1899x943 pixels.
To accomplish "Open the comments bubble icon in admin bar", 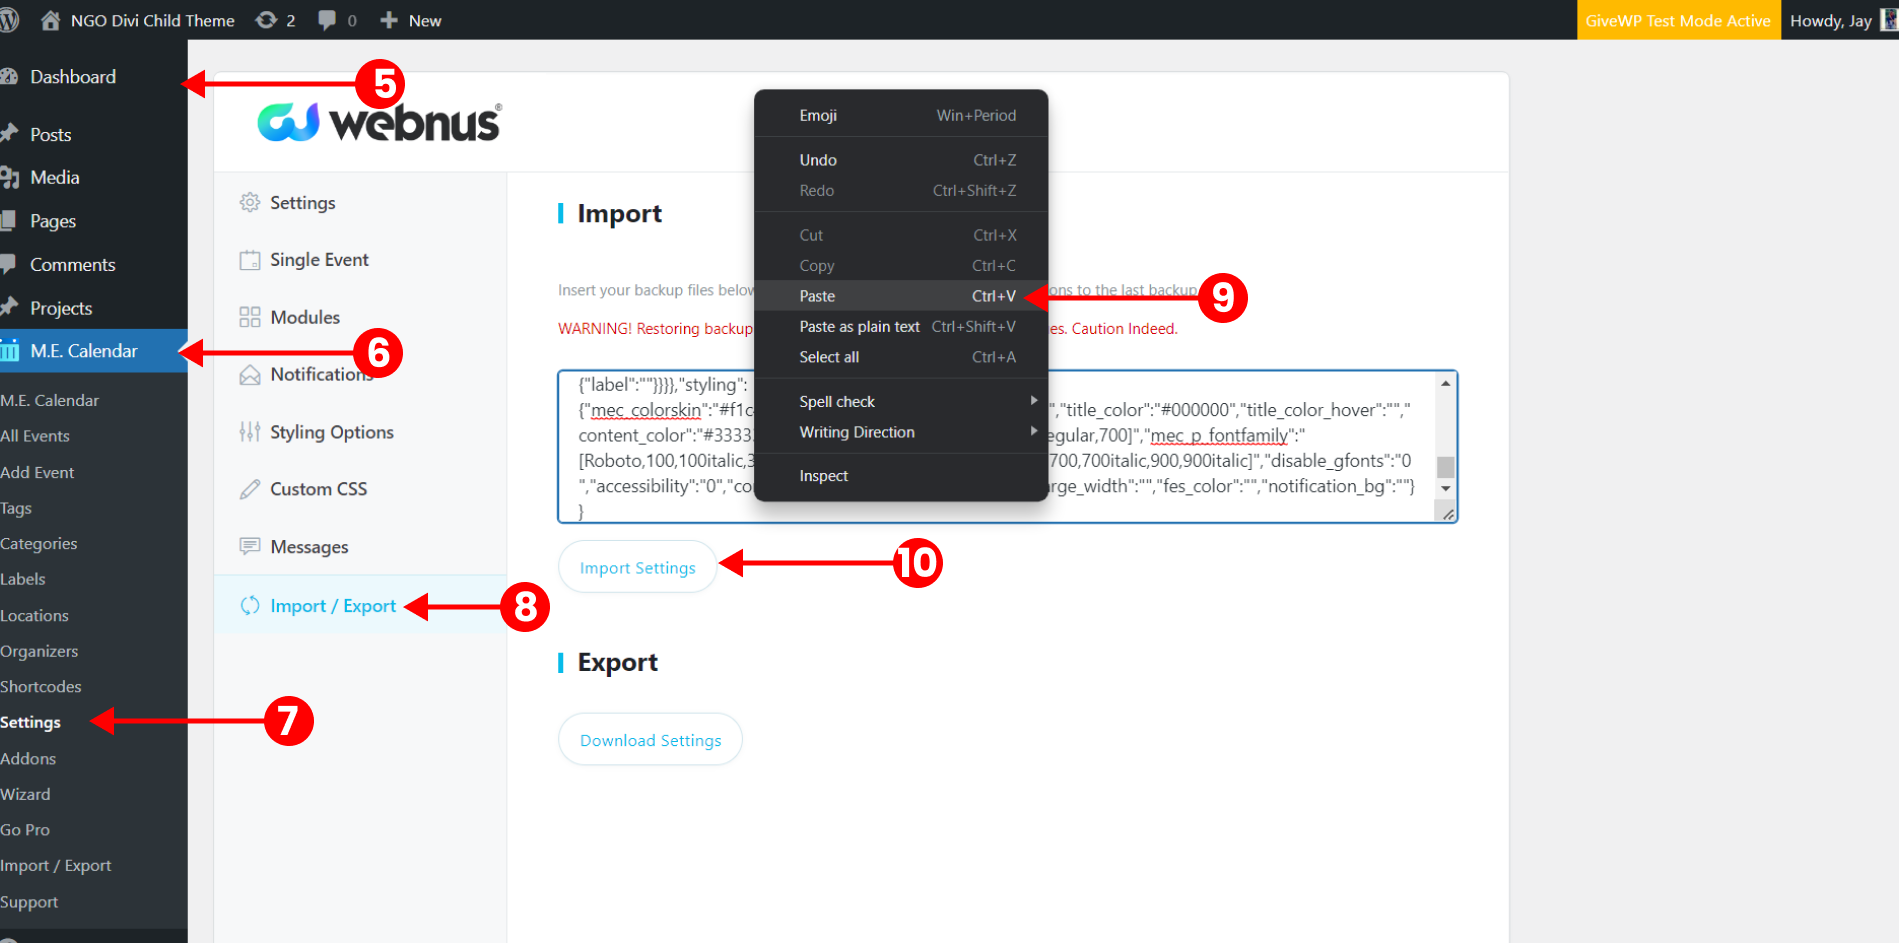I will click(327, 20).
